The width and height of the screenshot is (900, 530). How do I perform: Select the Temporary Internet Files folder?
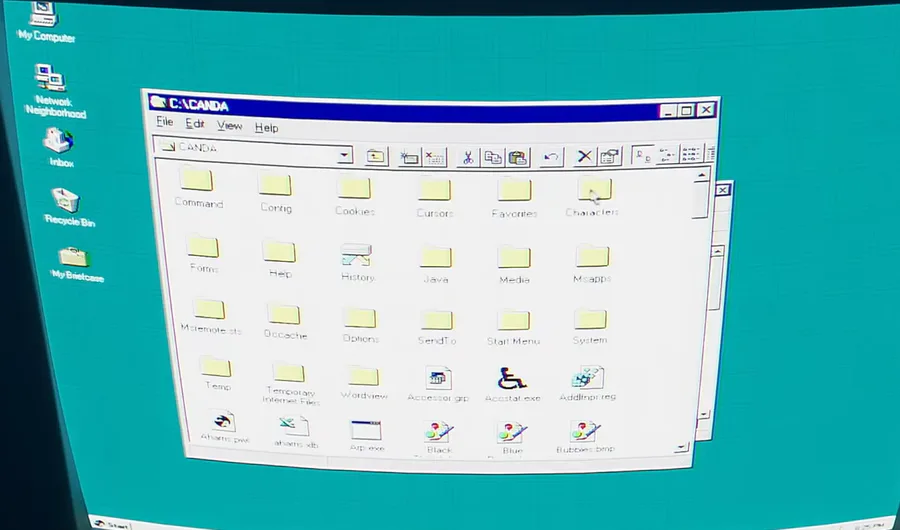[x=290, y=384]
